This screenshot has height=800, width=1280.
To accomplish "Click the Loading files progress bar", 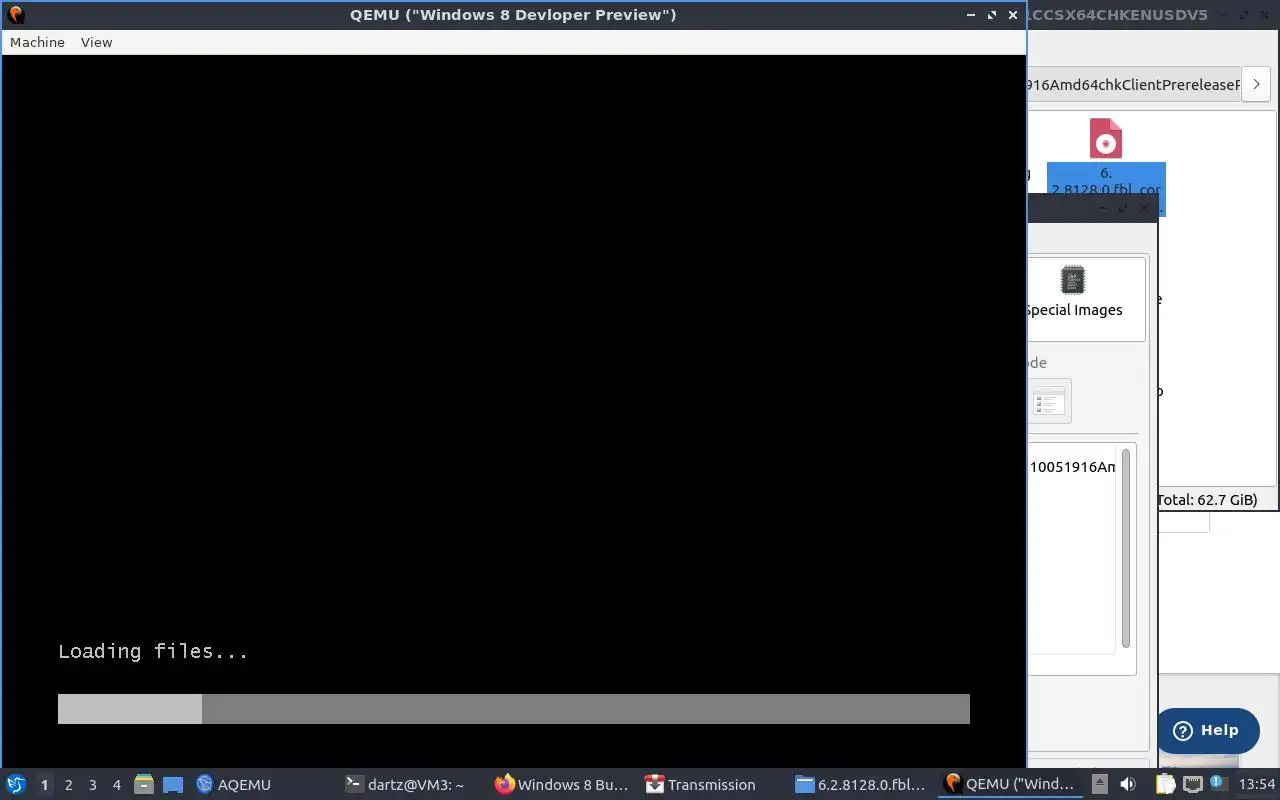I will coord(514,709).
